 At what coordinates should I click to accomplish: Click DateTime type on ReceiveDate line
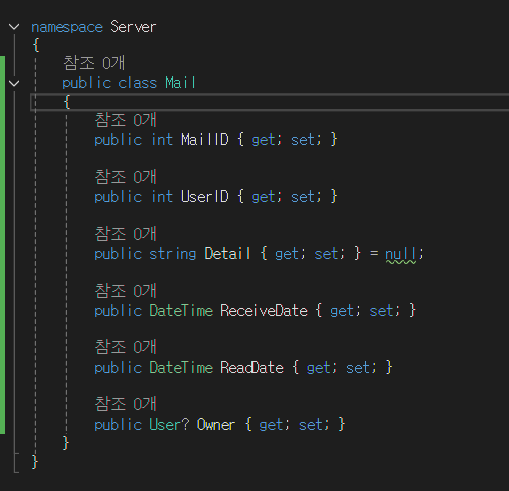[181, 311]
